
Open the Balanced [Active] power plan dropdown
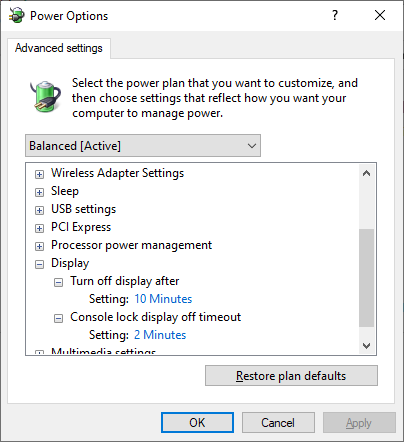click(143, 146)
